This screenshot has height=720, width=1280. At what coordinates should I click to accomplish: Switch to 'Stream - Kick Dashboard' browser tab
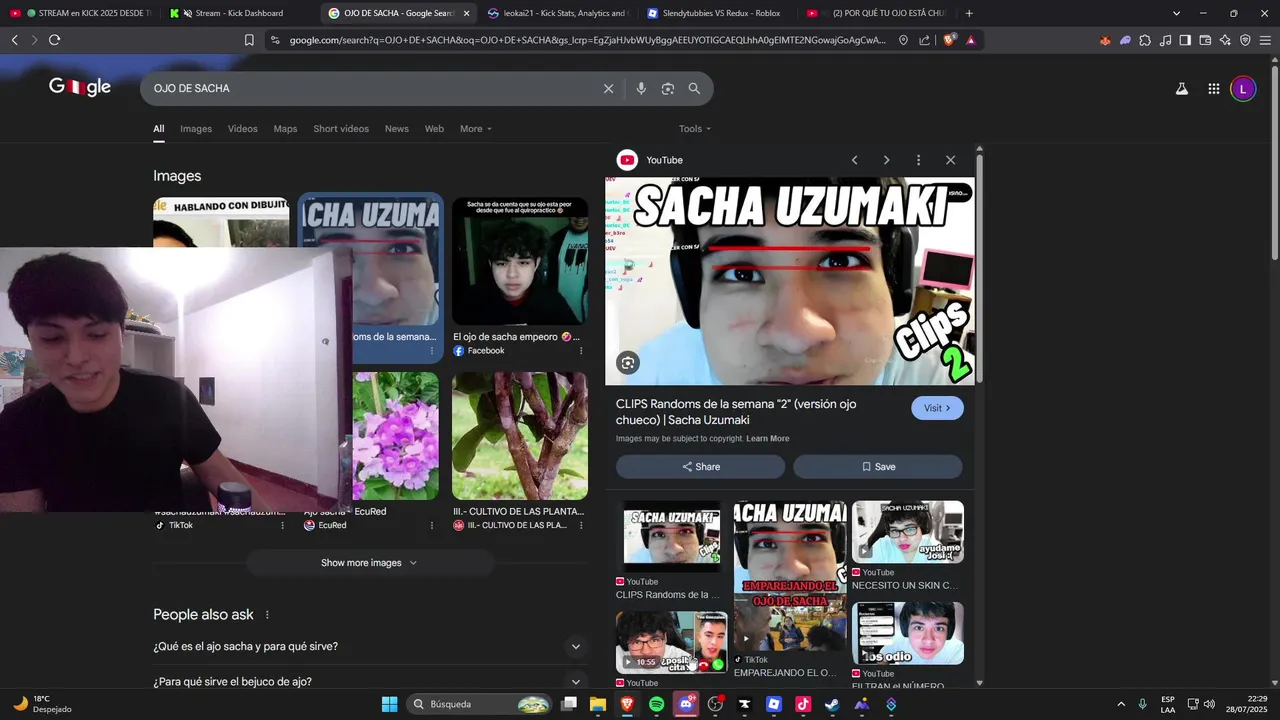(x=238, y=13)
